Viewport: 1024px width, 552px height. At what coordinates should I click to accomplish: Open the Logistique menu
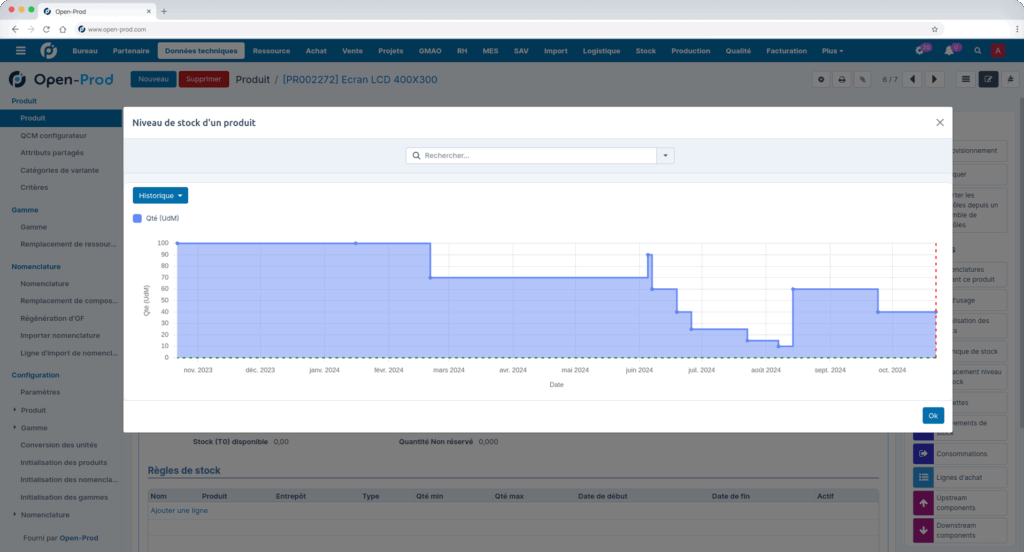pyautogui.click(x=601, y=50)
